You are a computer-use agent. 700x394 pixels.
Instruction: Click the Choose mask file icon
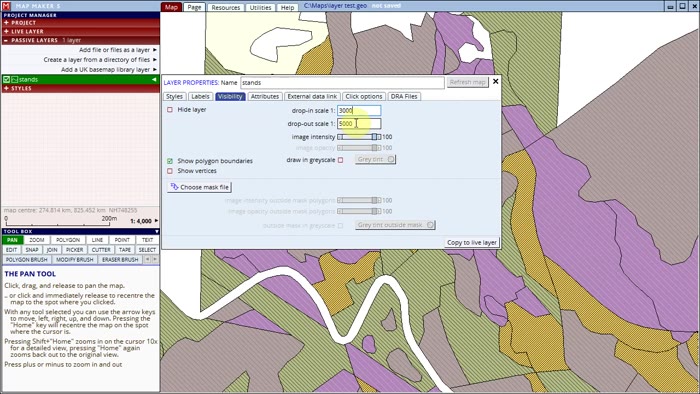(175, 187)
